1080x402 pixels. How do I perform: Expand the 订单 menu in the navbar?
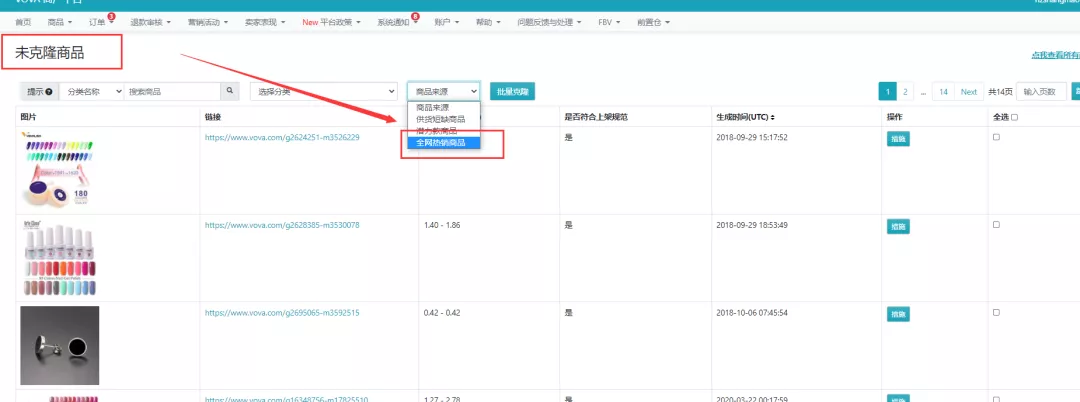point(101,22)
